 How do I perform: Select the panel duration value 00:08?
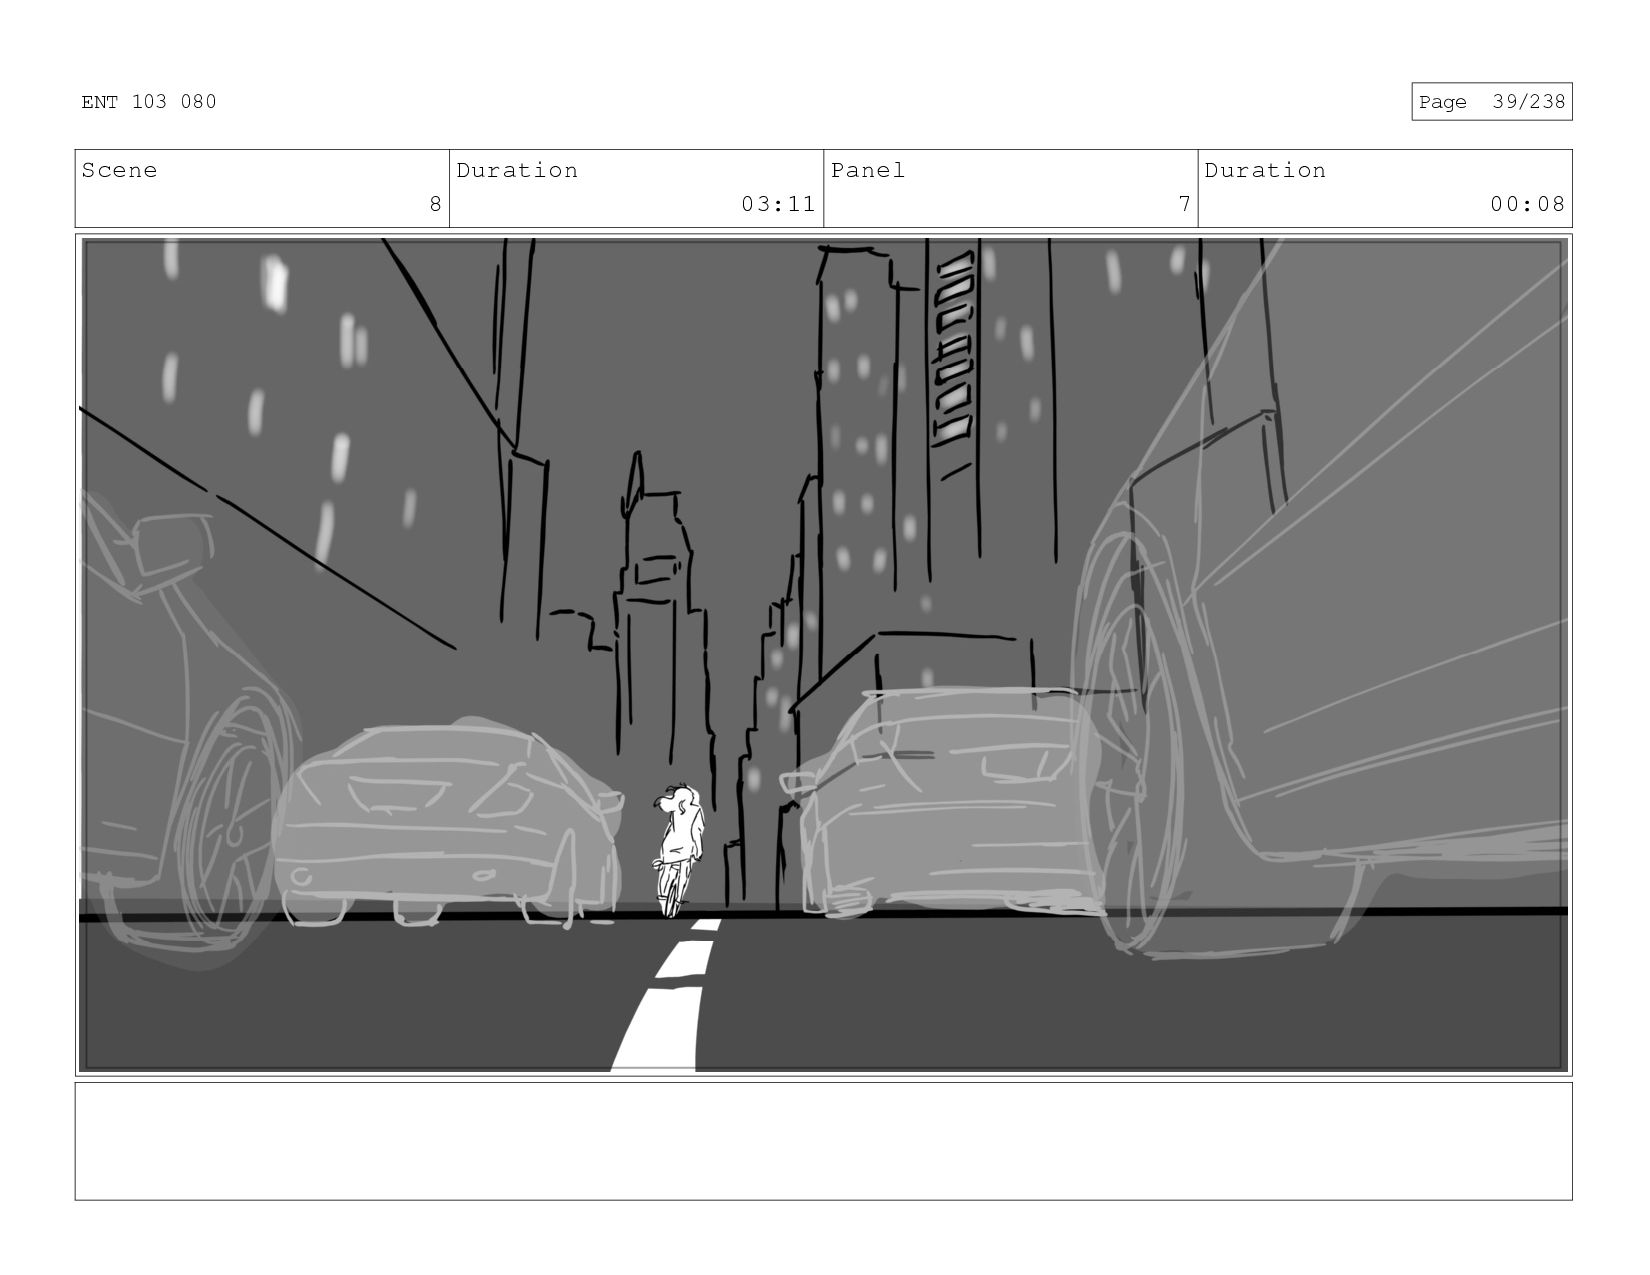(1527, 204)
